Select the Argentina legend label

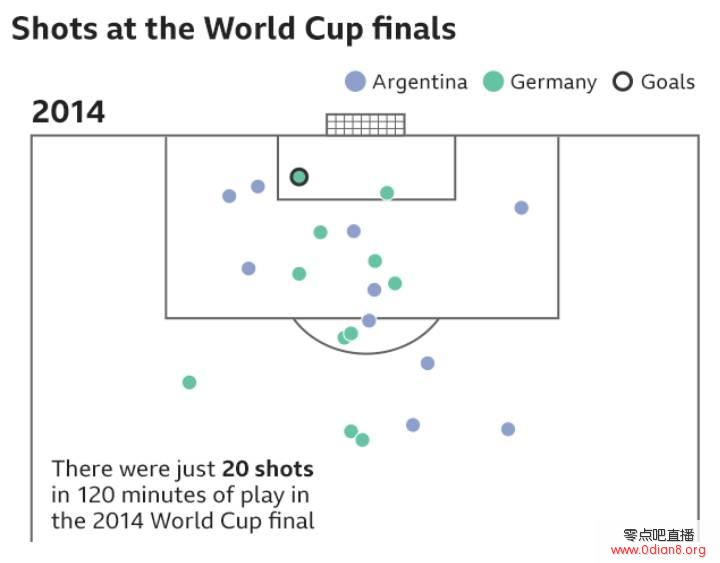(420, 83)
